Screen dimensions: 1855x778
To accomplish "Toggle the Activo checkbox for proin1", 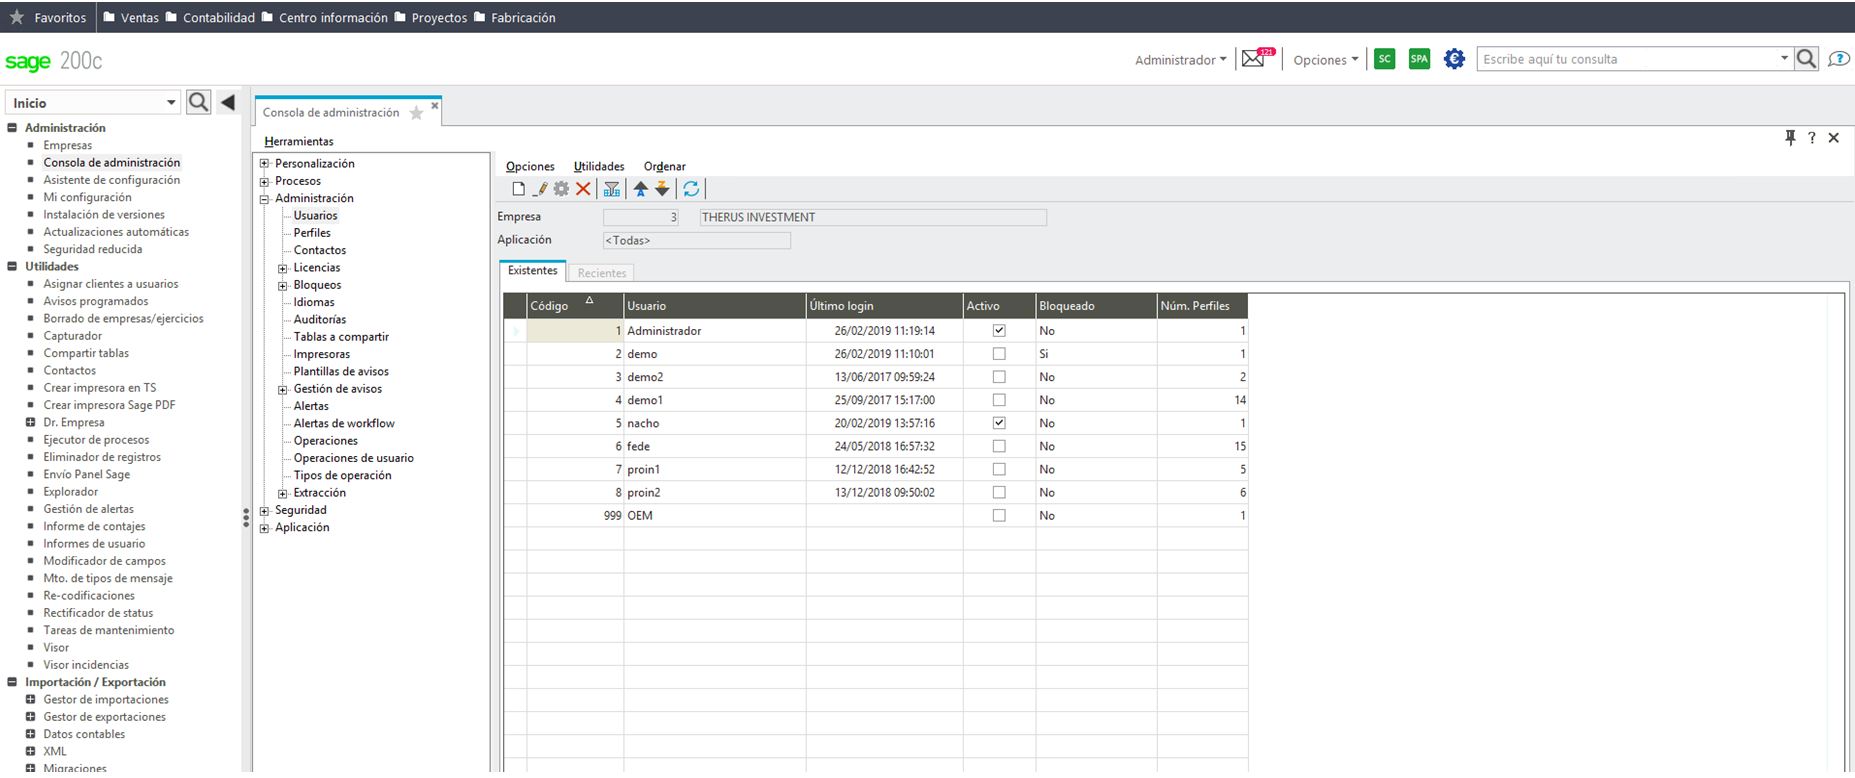I will coord(999,468).
